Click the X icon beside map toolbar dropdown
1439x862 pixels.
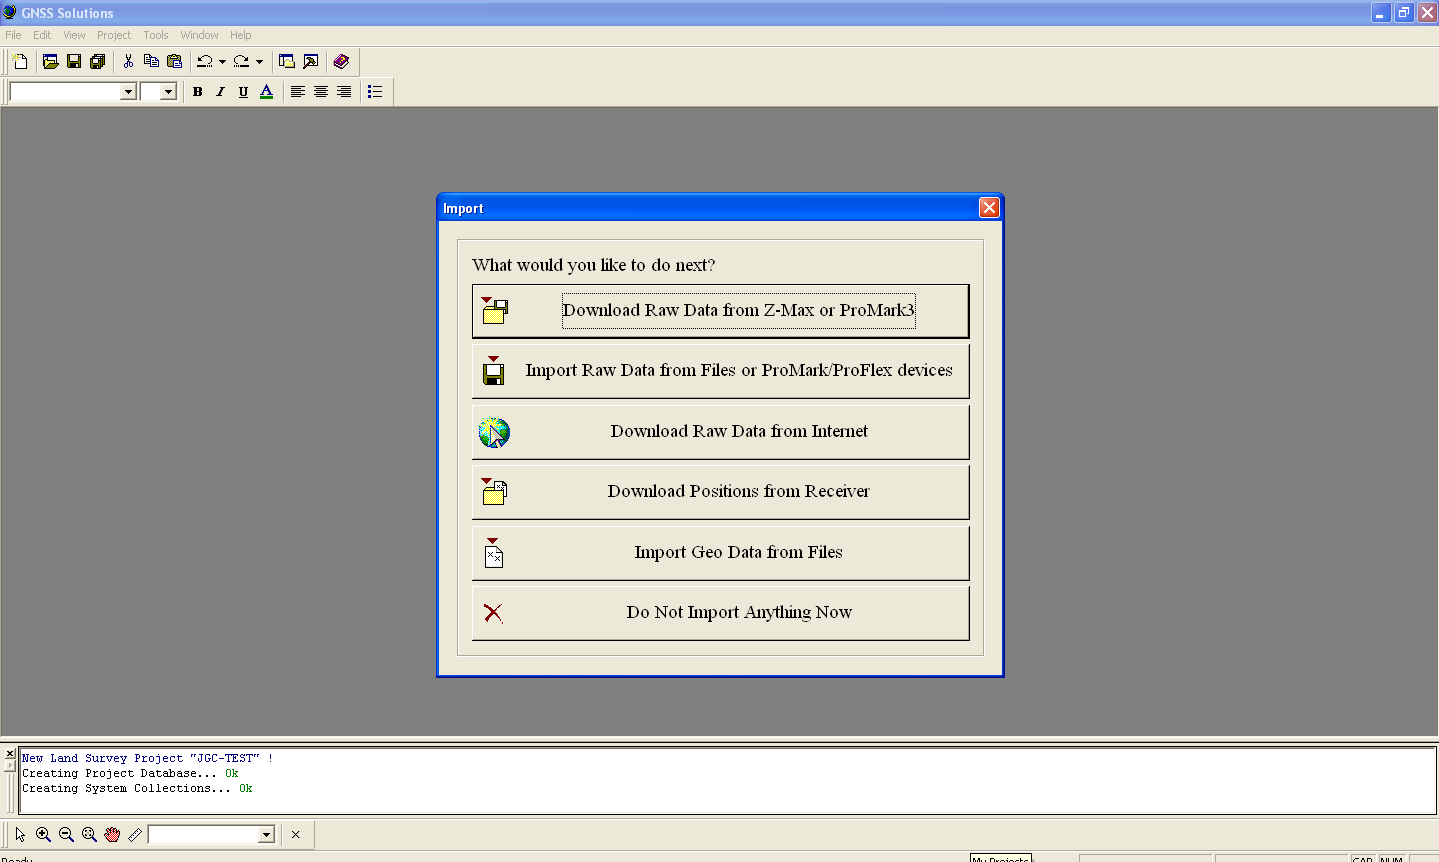coord(295,834)
